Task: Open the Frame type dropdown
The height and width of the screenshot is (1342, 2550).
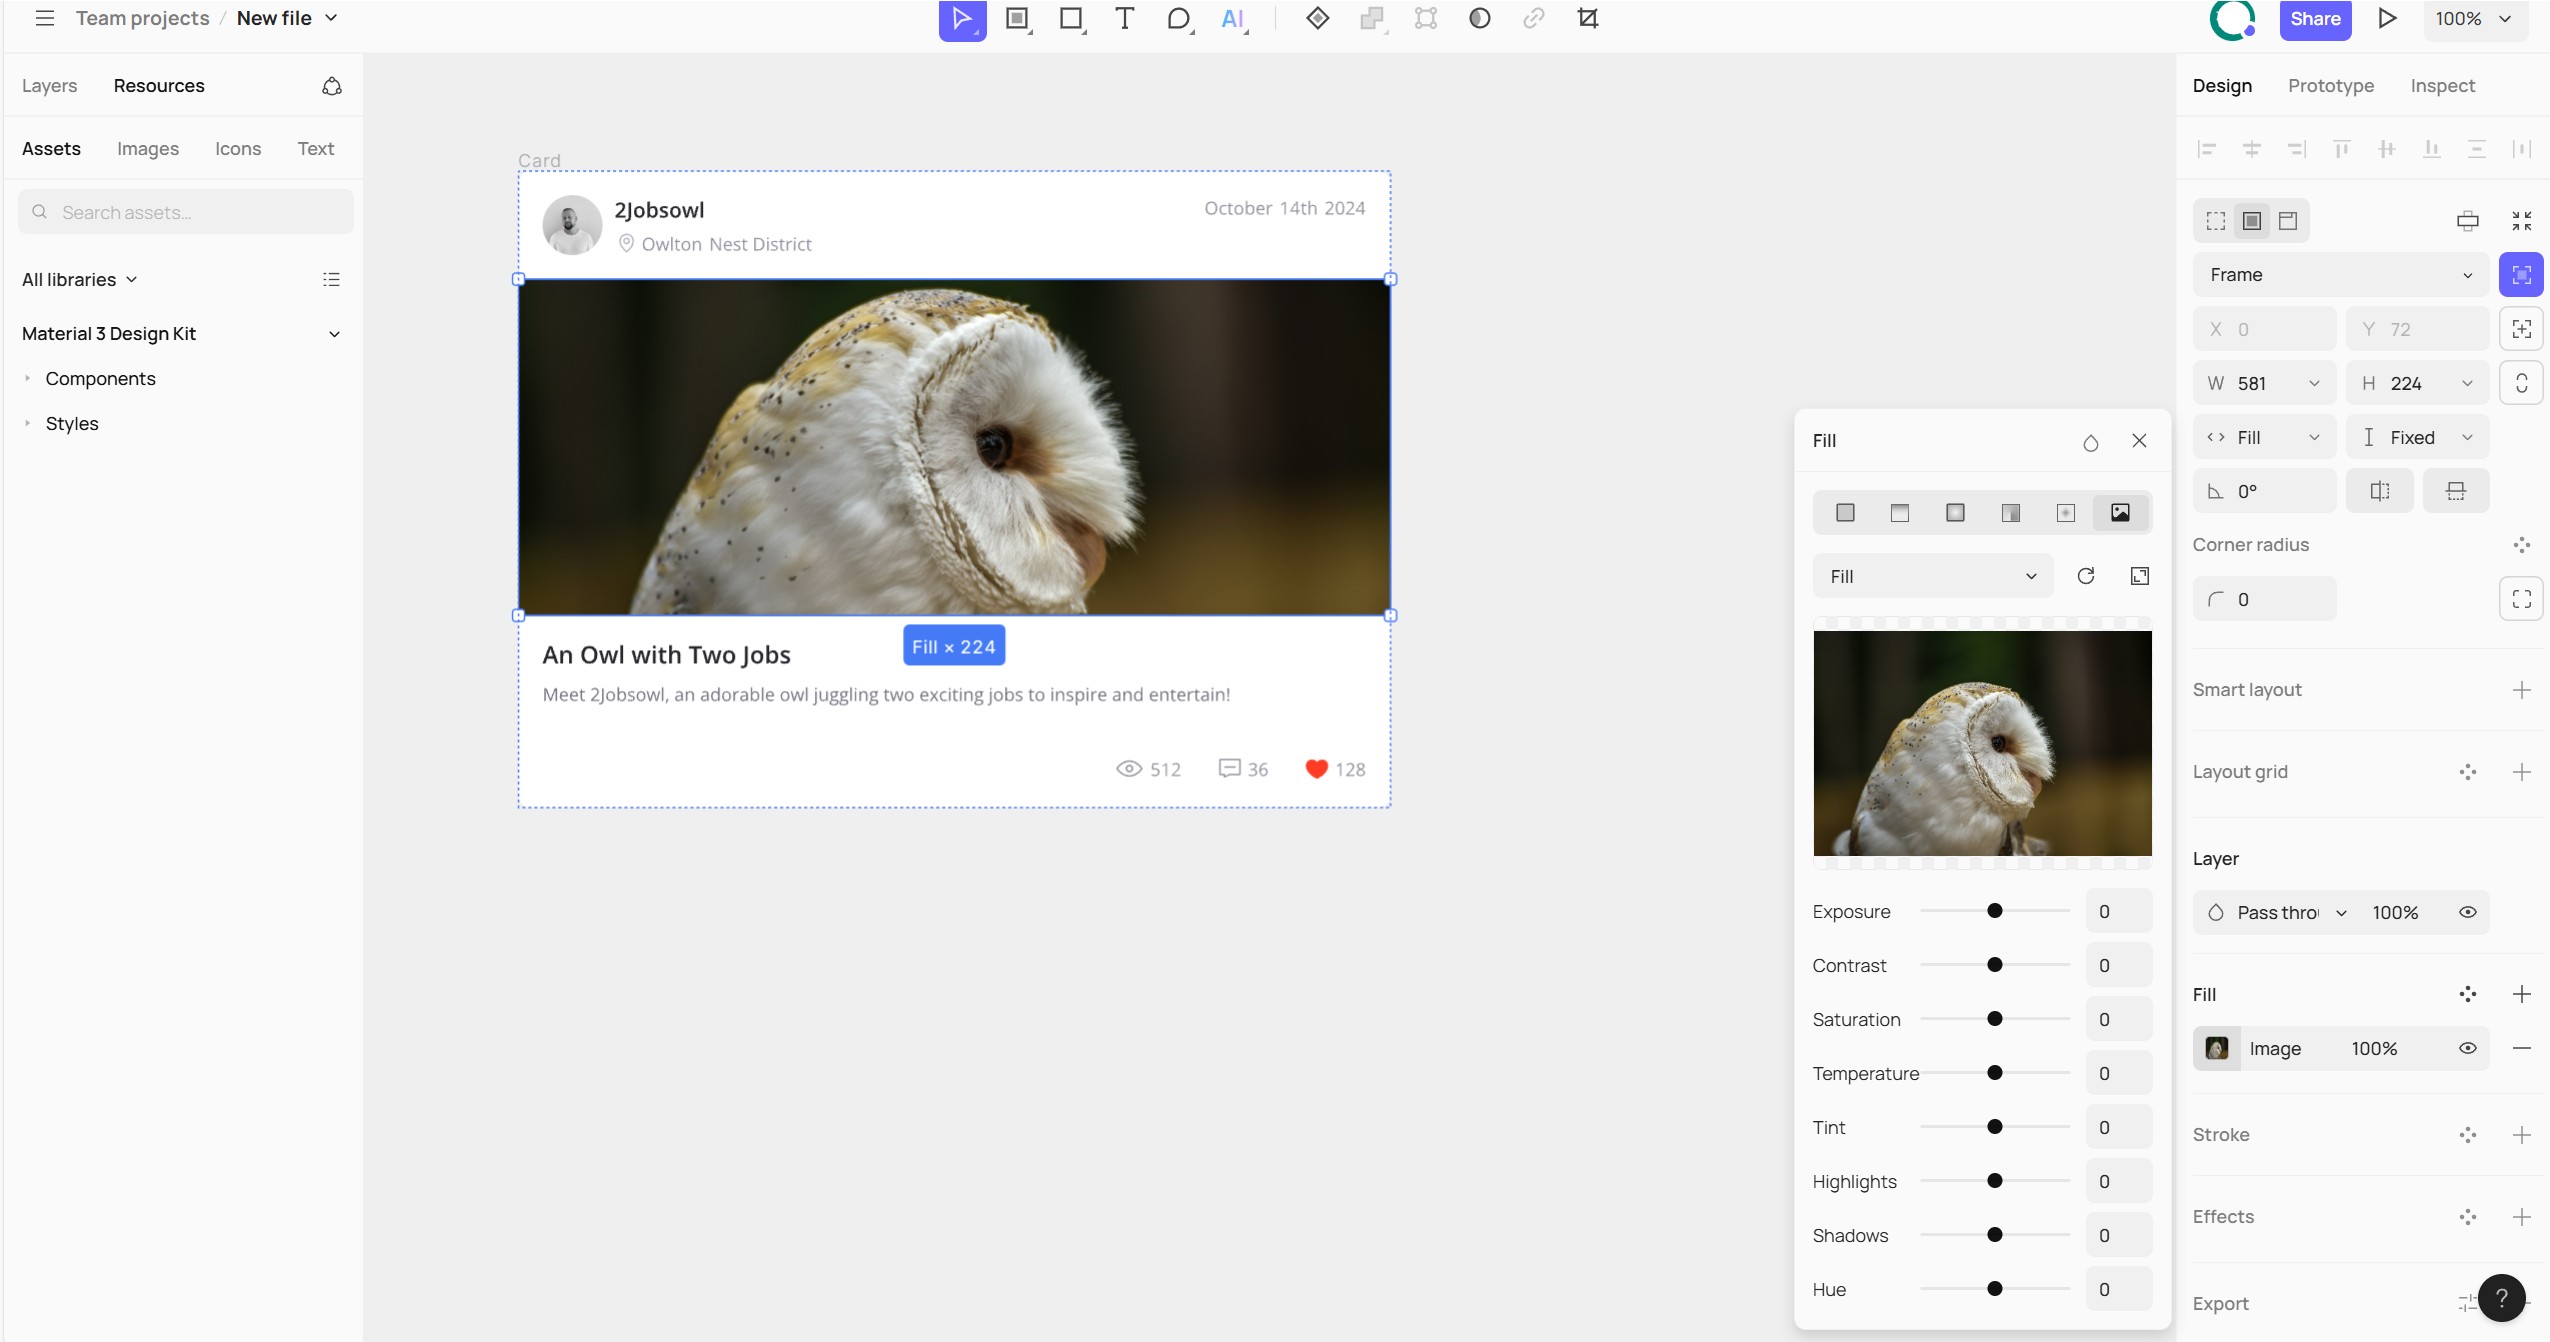Action: 2341,274
